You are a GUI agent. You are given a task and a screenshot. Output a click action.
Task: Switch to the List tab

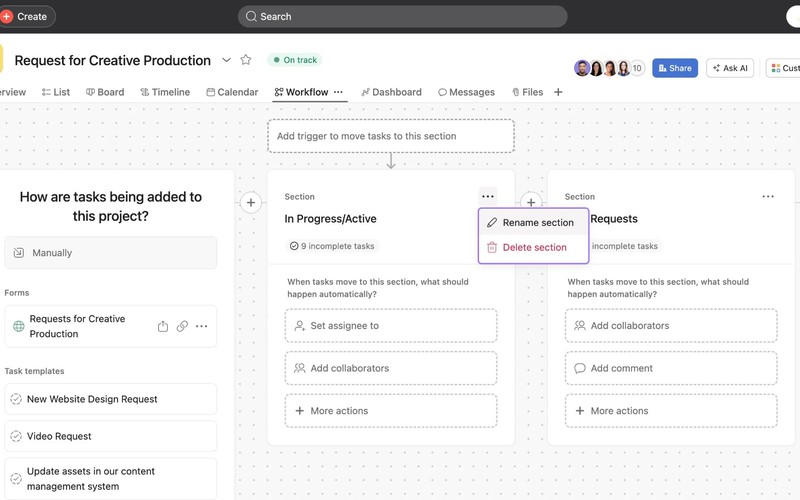(x=56, y=92)
